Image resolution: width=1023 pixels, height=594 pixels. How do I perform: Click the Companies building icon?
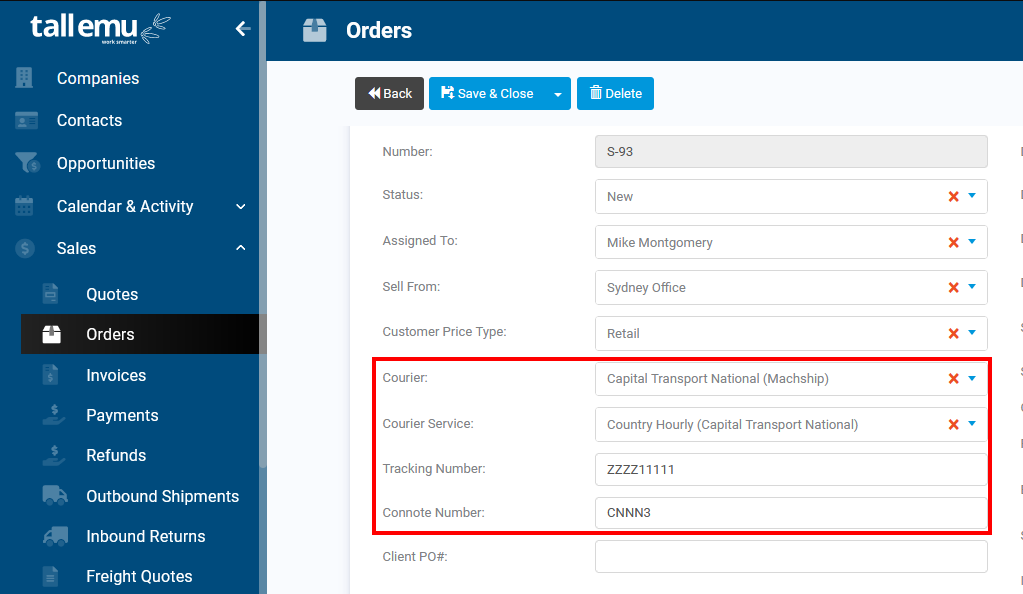pyautogui.click(x=24, y=78)
